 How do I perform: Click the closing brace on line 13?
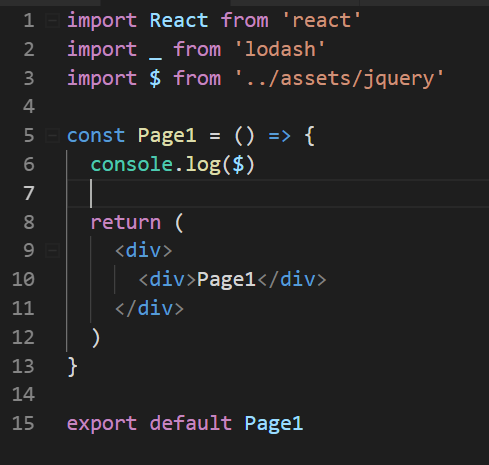coord(73,367)
